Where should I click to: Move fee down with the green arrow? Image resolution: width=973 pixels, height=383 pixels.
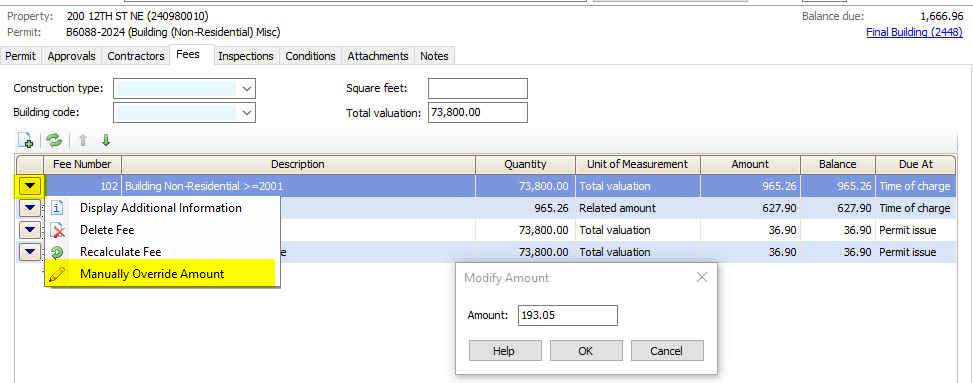[x=105, y=141]
